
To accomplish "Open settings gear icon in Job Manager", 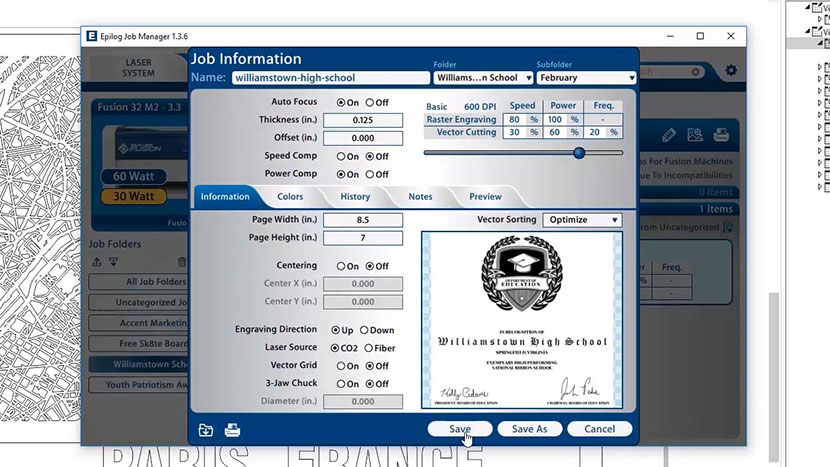I will [731, 71].
